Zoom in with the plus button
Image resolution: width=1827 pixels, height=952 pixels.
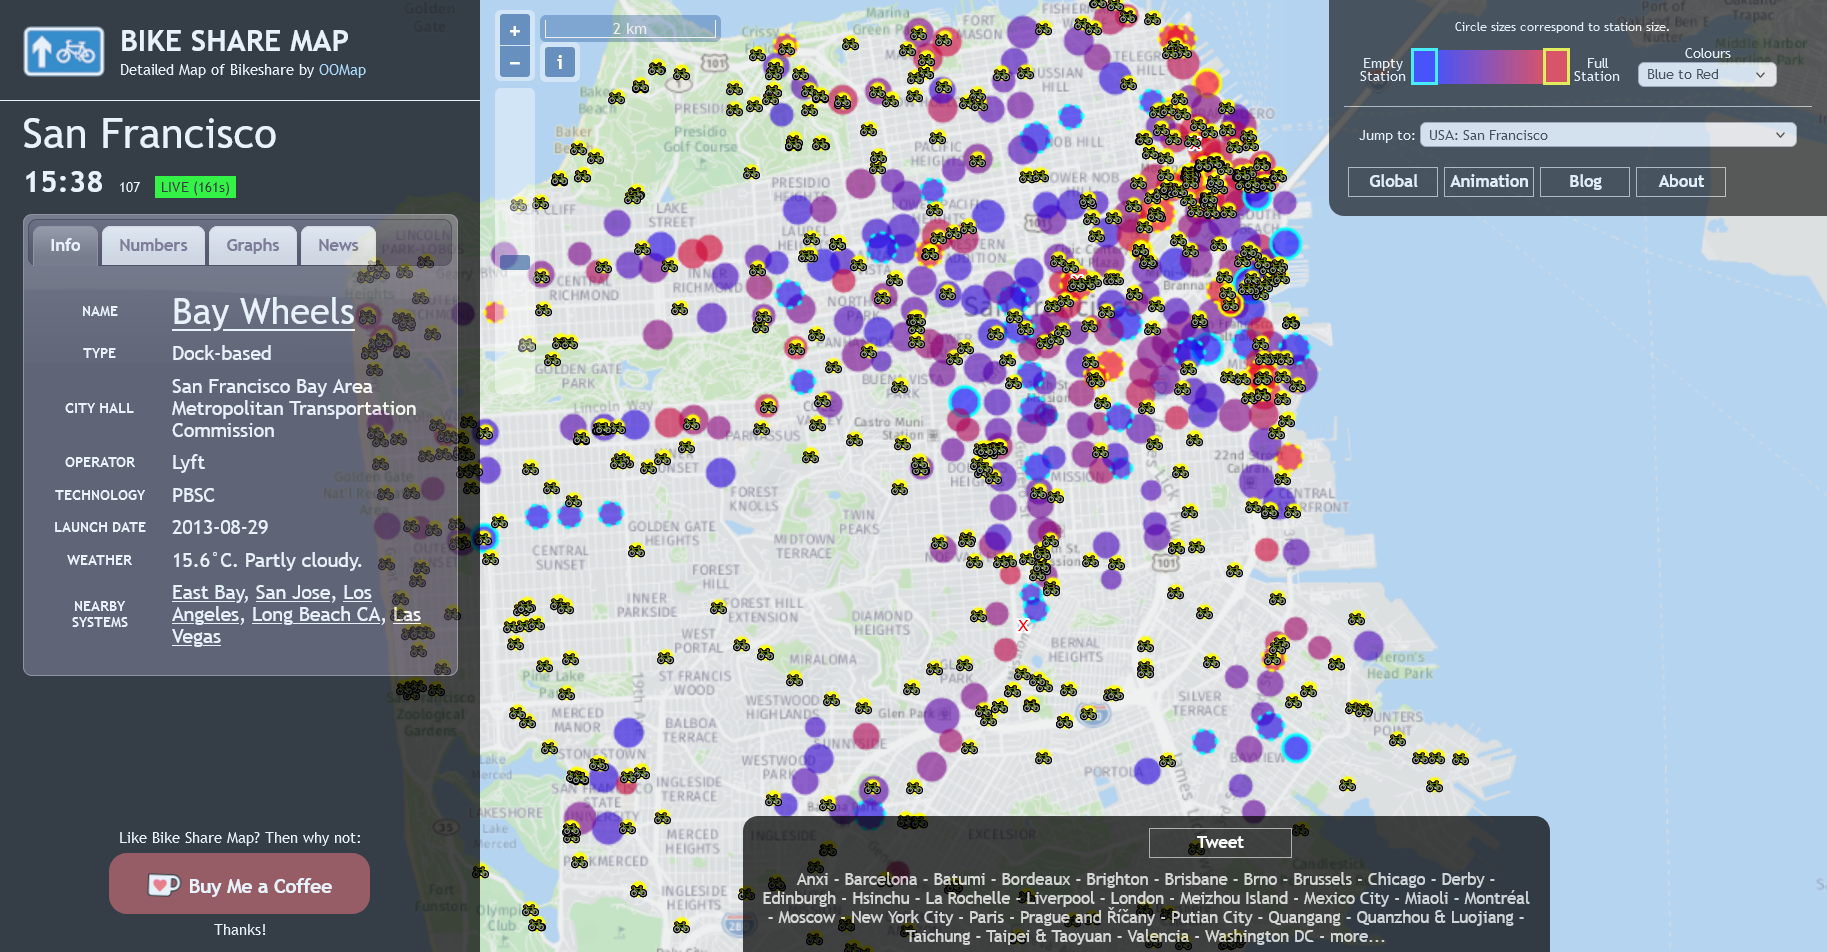click(514, 30)
